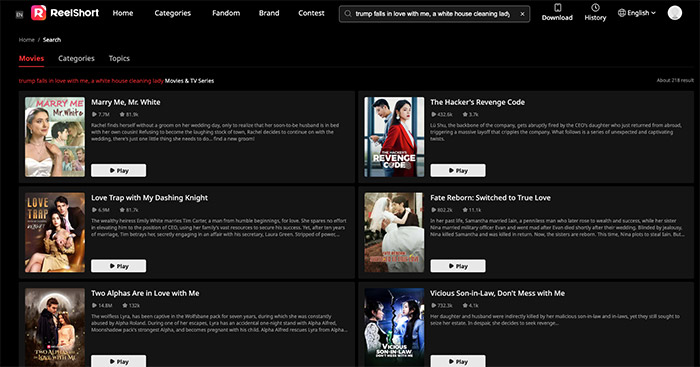Click the 732.3k play count of Vicious Son-in-Law
The width and height of the screenshot is (700, 367).
pyautogui.click(x=442, y=306)
